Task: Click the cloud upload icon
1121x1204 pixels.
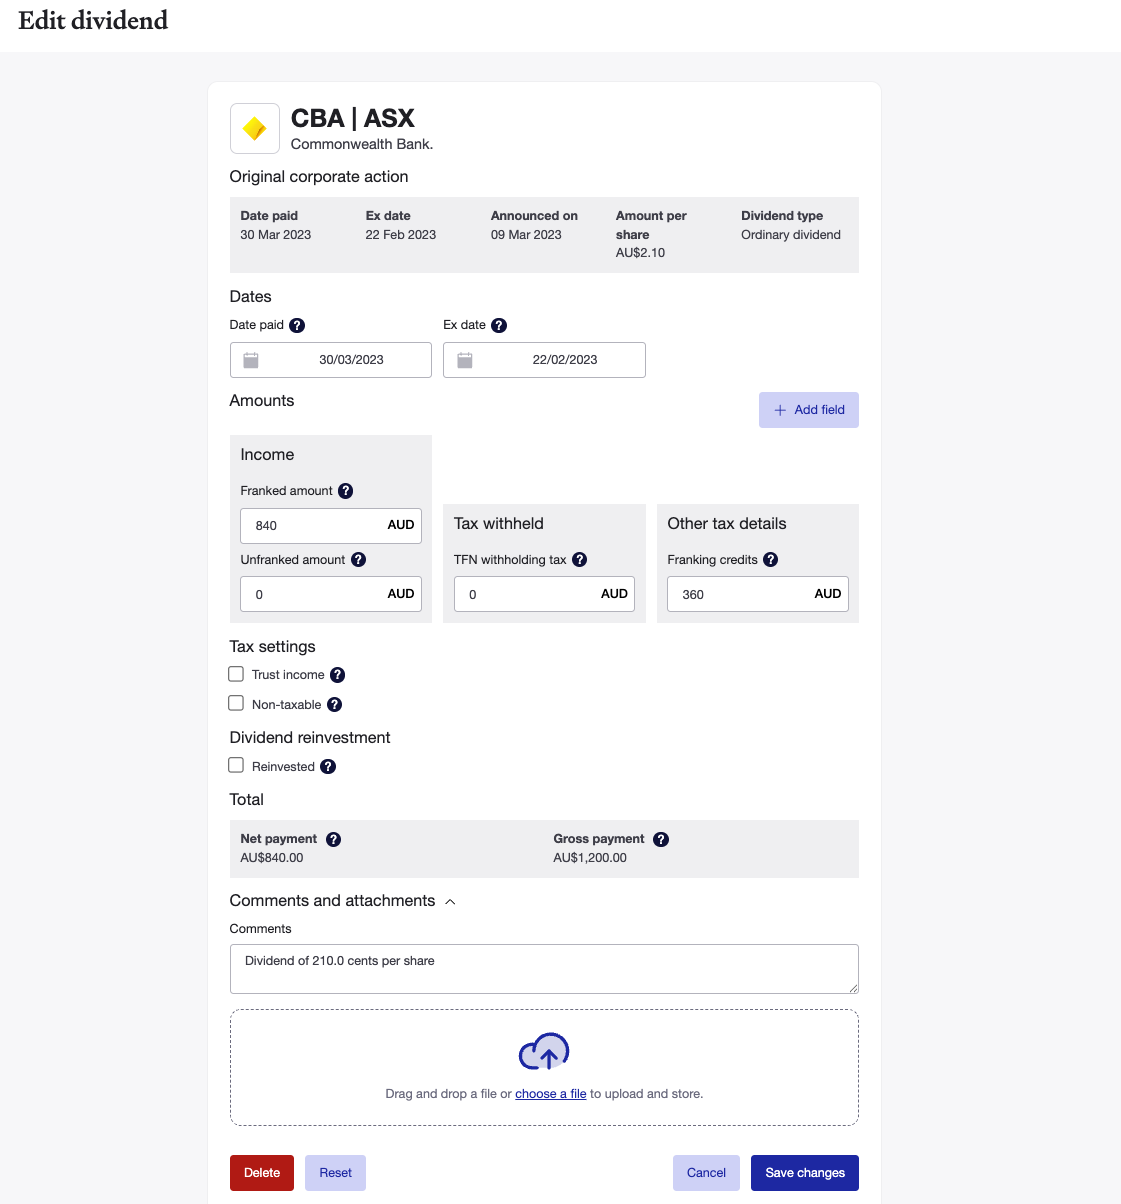Action: (x=544, y=1052)
